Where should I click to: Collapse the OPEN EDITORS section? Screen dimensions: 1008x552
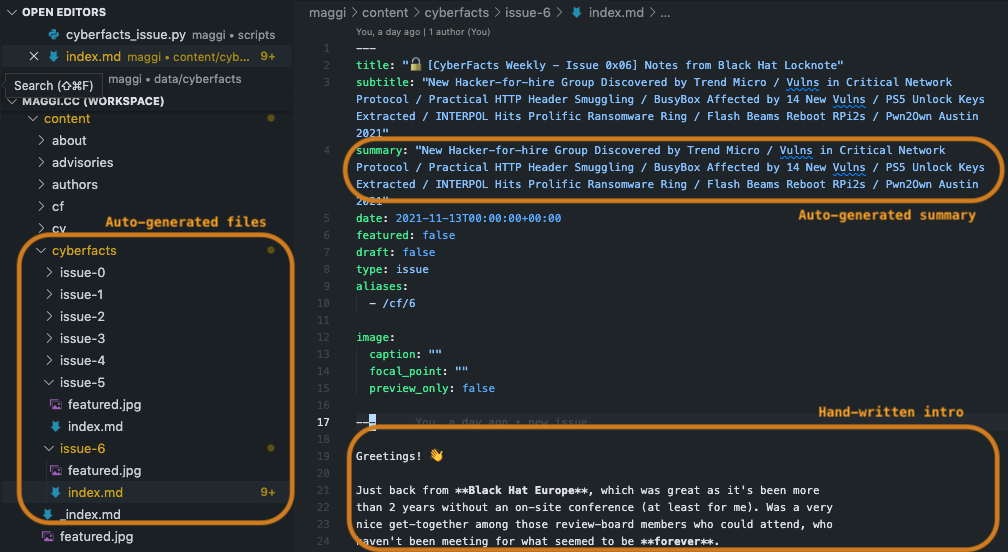click(x=12, y=13)
